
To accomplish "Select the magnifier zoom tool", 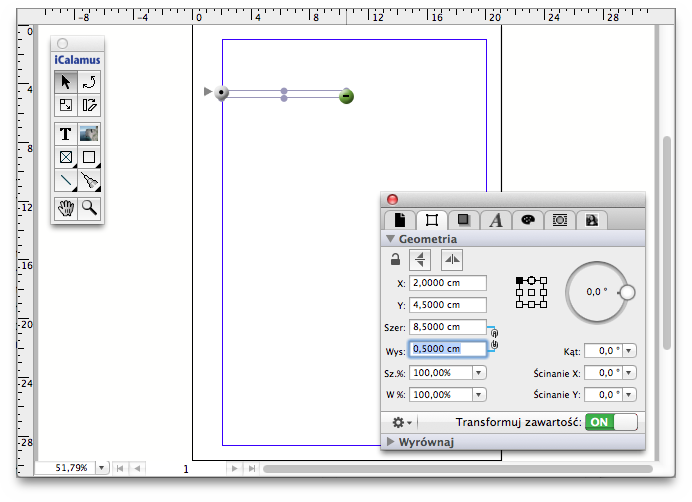I will tap(89, 208).
